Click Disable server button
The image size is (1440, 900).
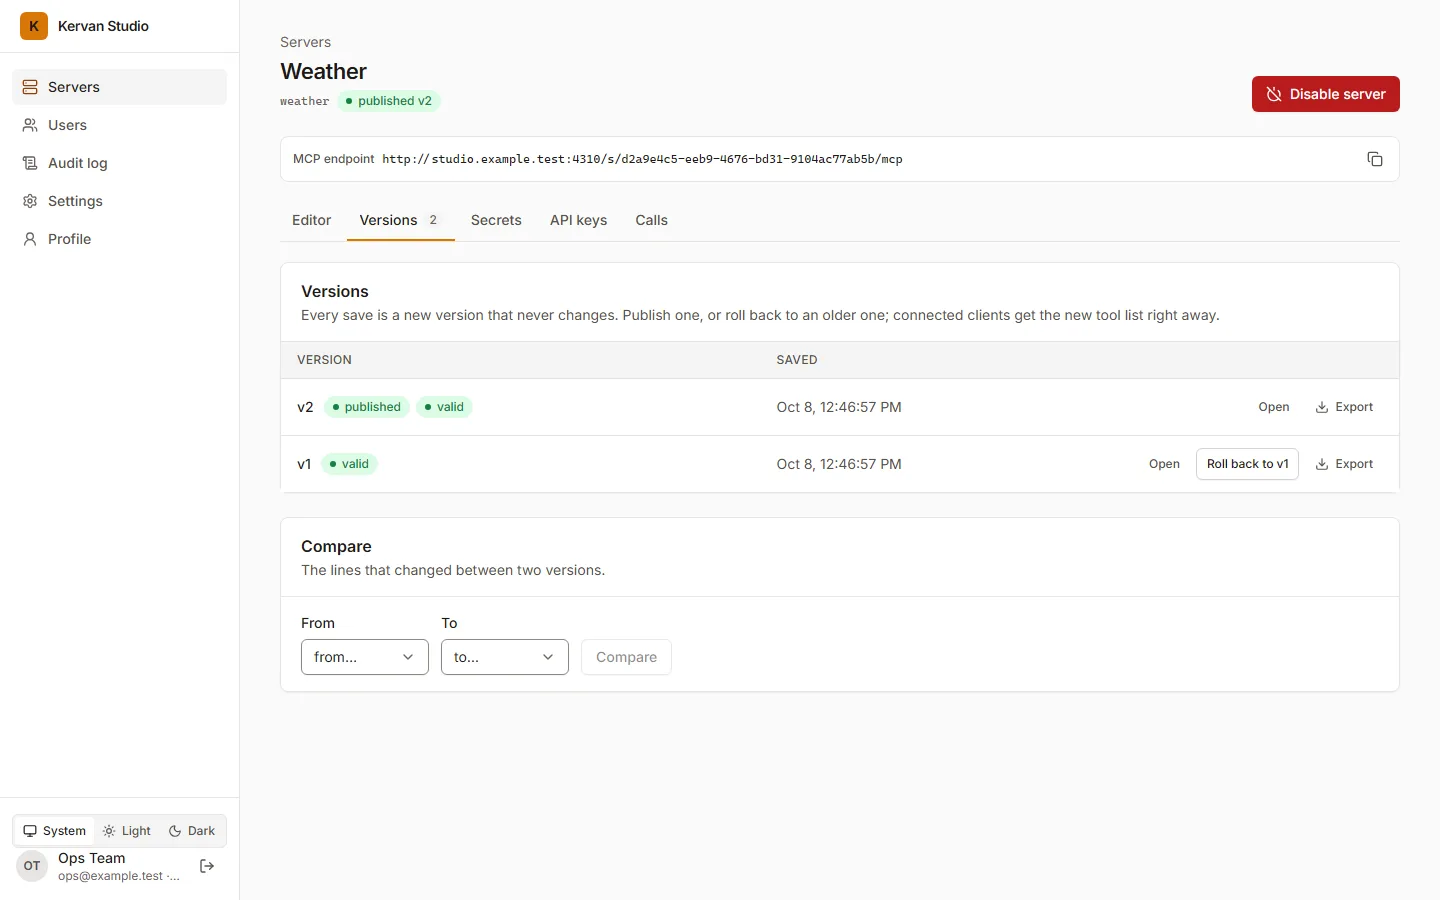pyautogui.click(x=1325, y=94)
